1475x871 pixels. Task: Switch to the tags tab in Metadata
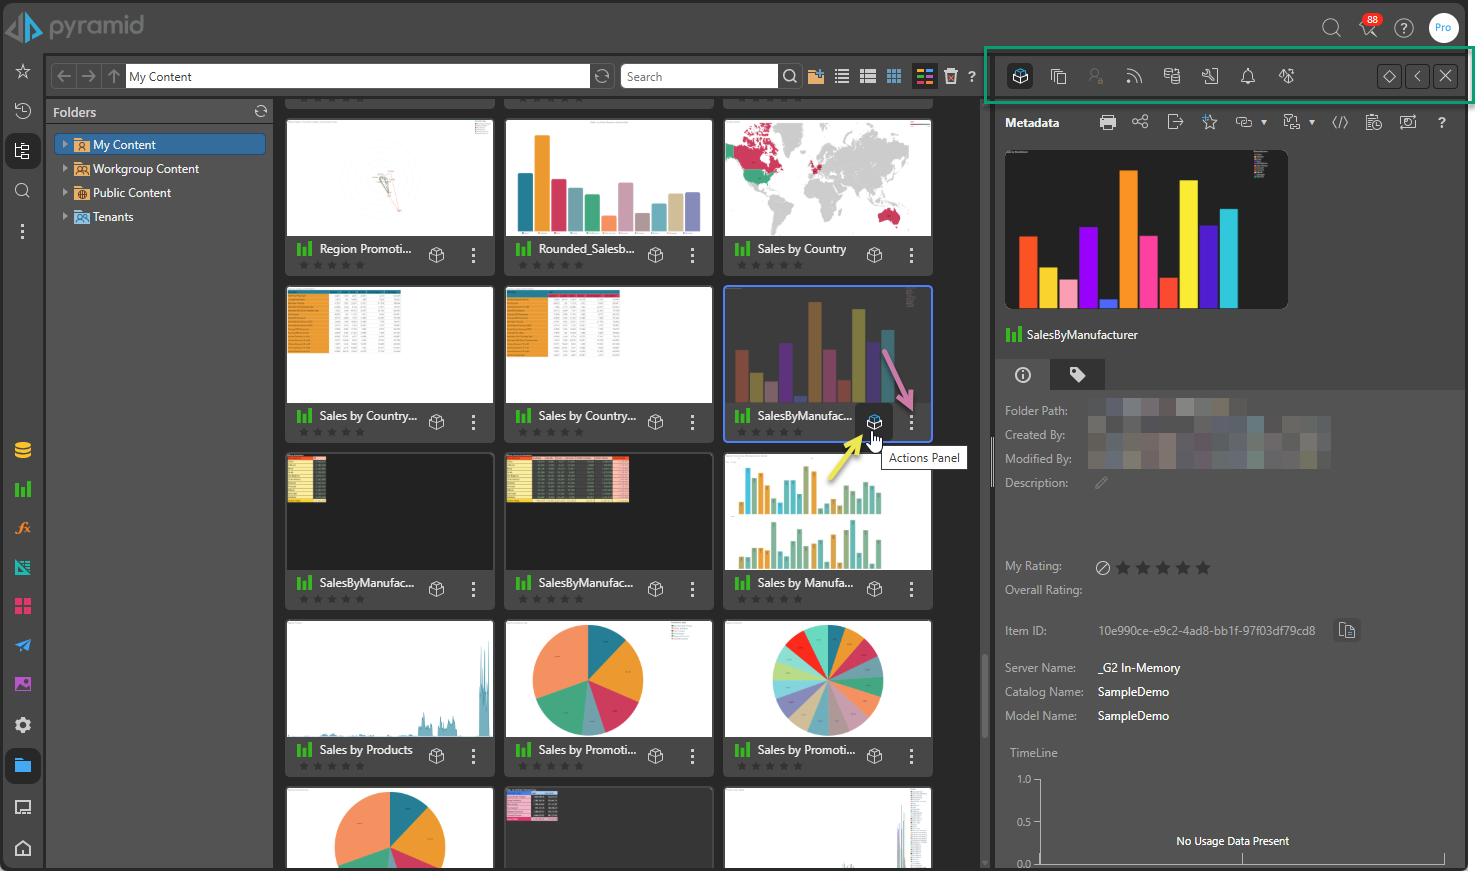pyautogui.click(x=1077, y=375)
